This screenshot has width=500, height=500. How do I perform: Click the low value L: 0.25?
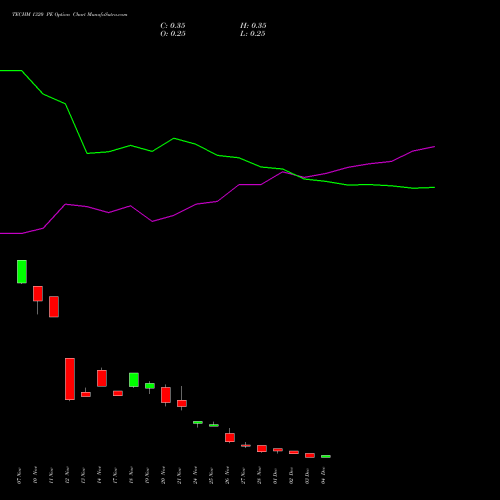pos(253,34)
